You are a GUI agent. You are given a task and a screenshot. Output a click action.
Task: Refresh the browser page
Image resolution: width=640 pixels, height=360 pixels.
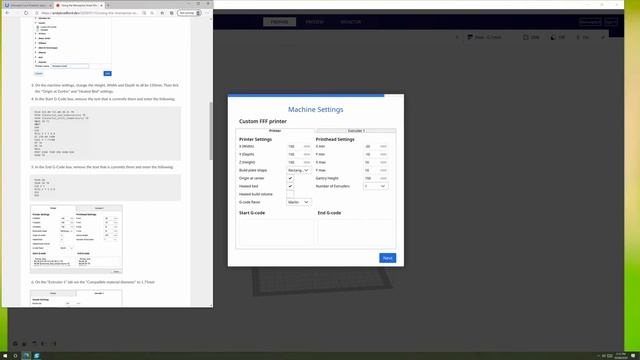[26, 13]
